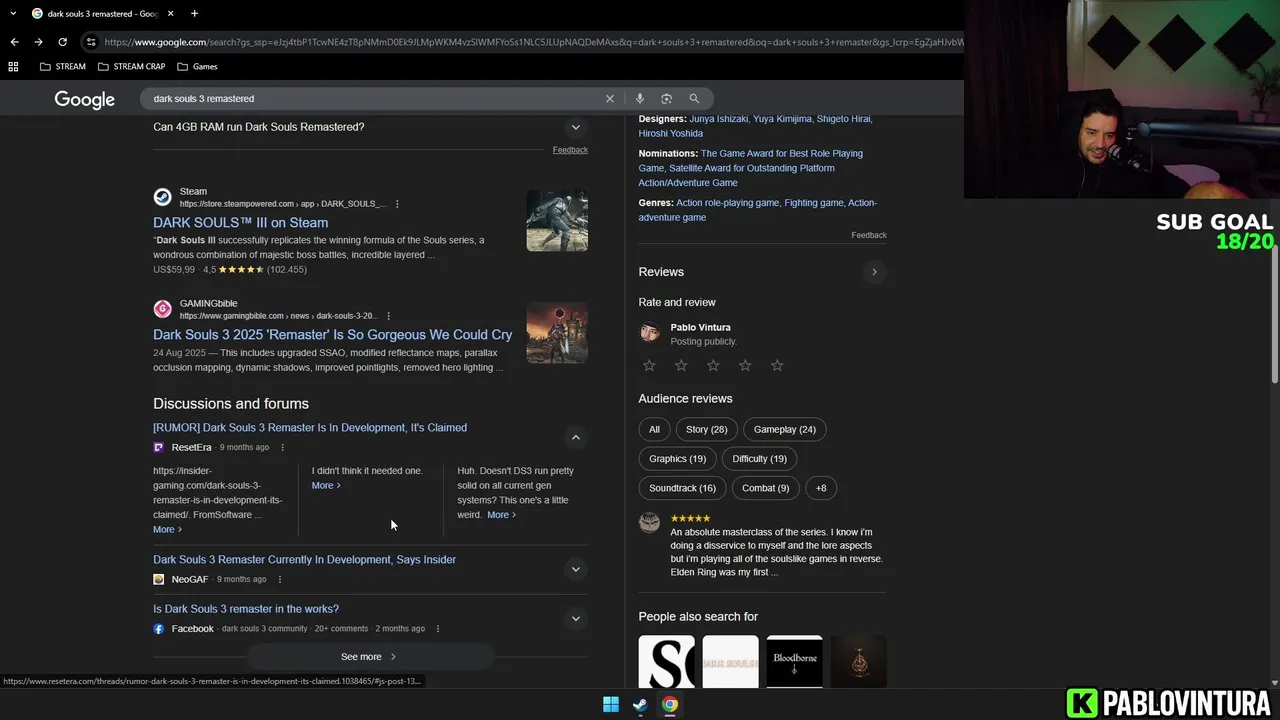Start voice search with microphone icon
The image size is (1280, 720).
click(639, 98)
